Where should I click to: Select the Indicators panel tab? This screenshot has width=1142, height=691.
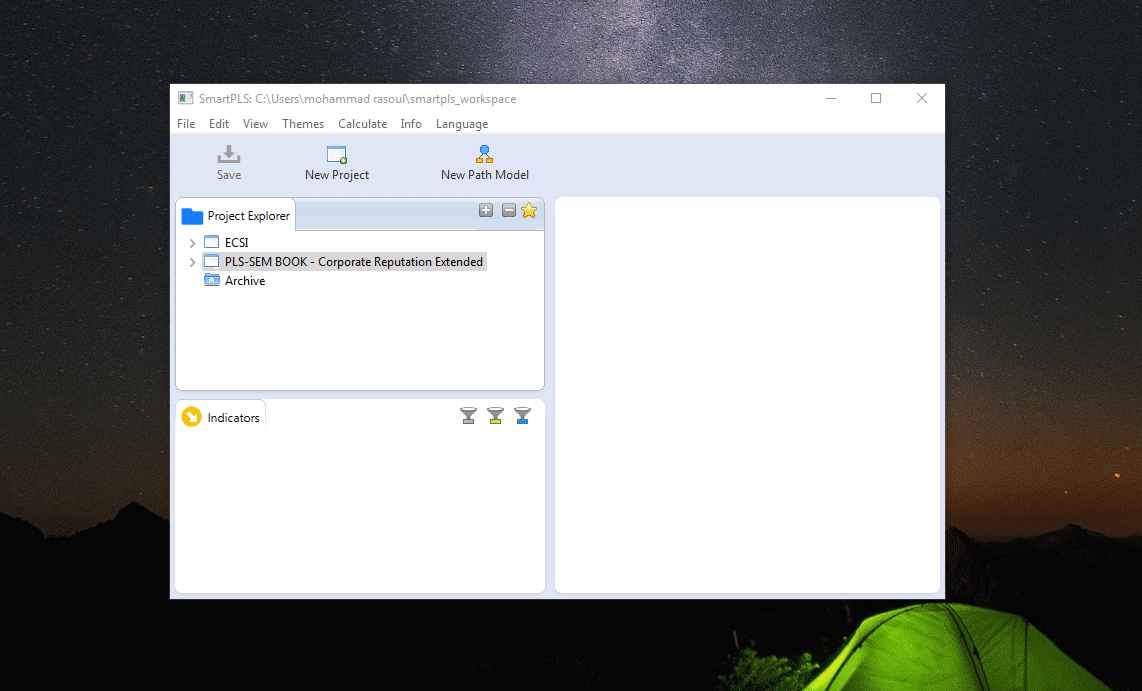click(x=222, y=418)
